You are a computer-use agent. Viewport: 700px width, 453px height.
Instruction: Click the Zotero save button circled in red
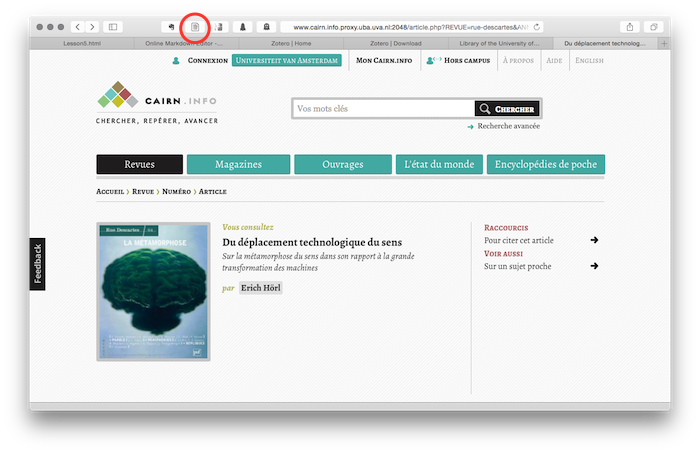click(196, 27)
